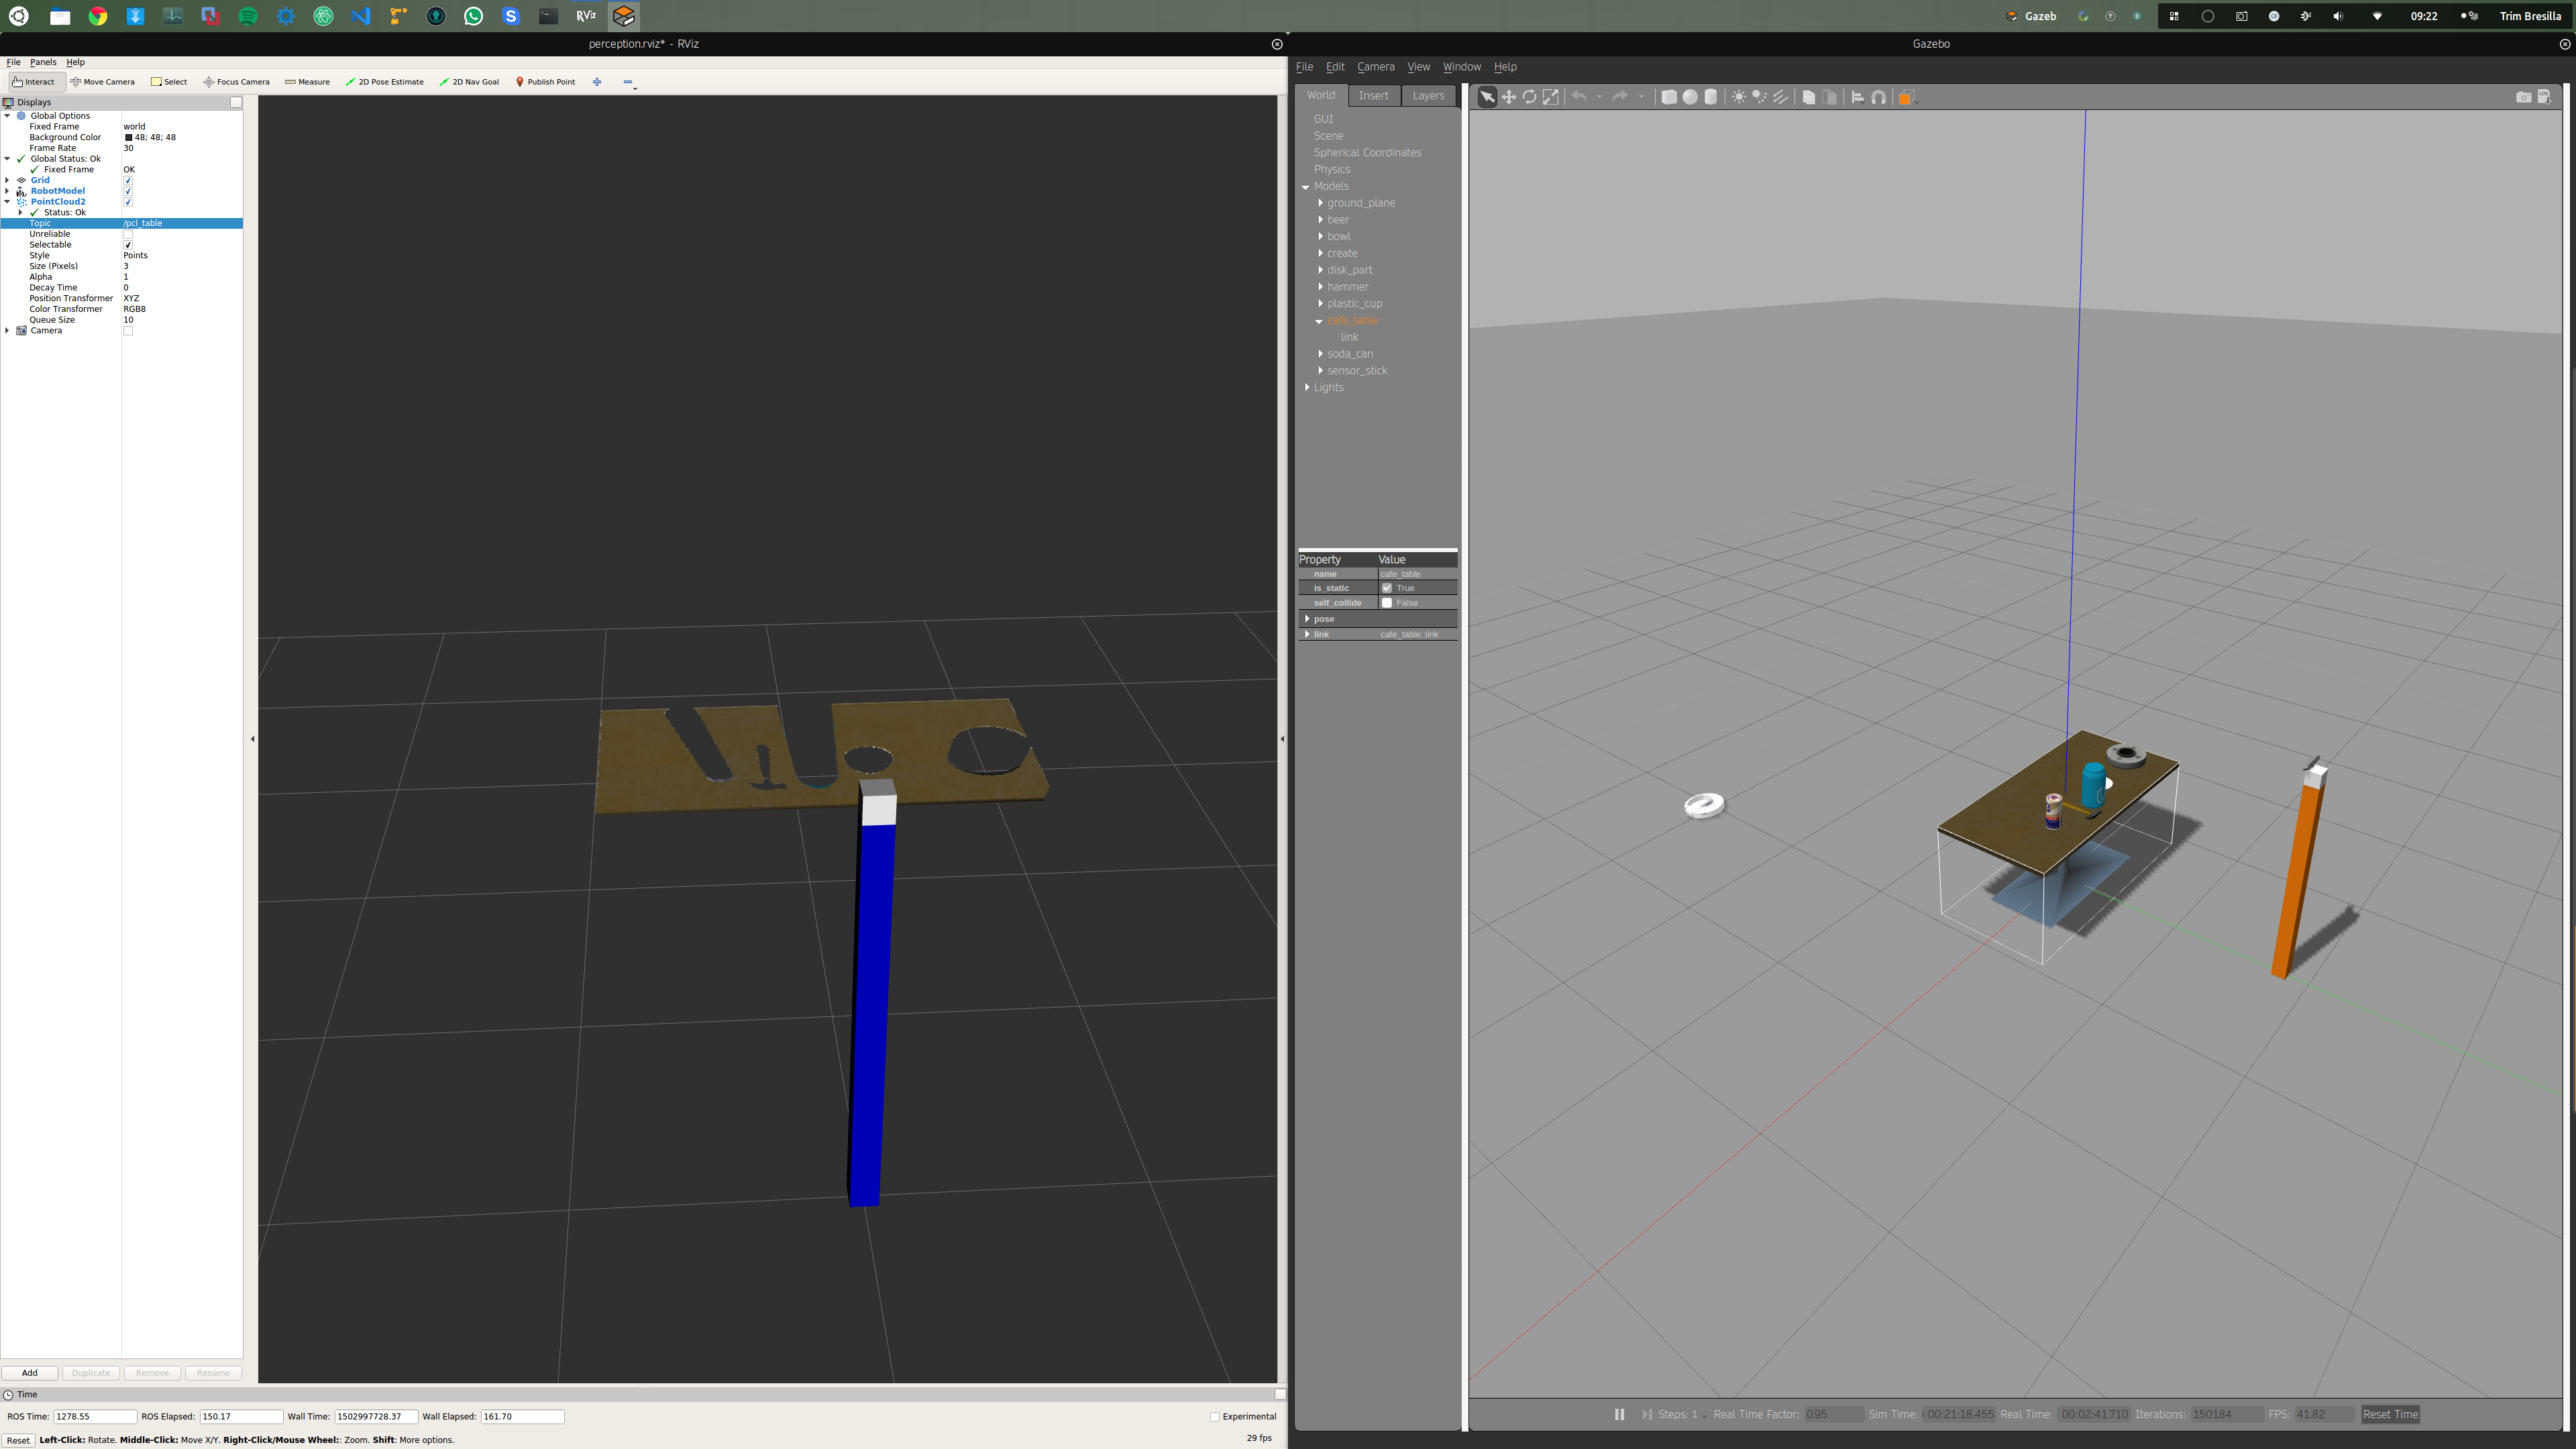Viewport: 2576px width, 1449px height.
Task: Toggle self_collide property checkbox
Action: click(1387, 603)
